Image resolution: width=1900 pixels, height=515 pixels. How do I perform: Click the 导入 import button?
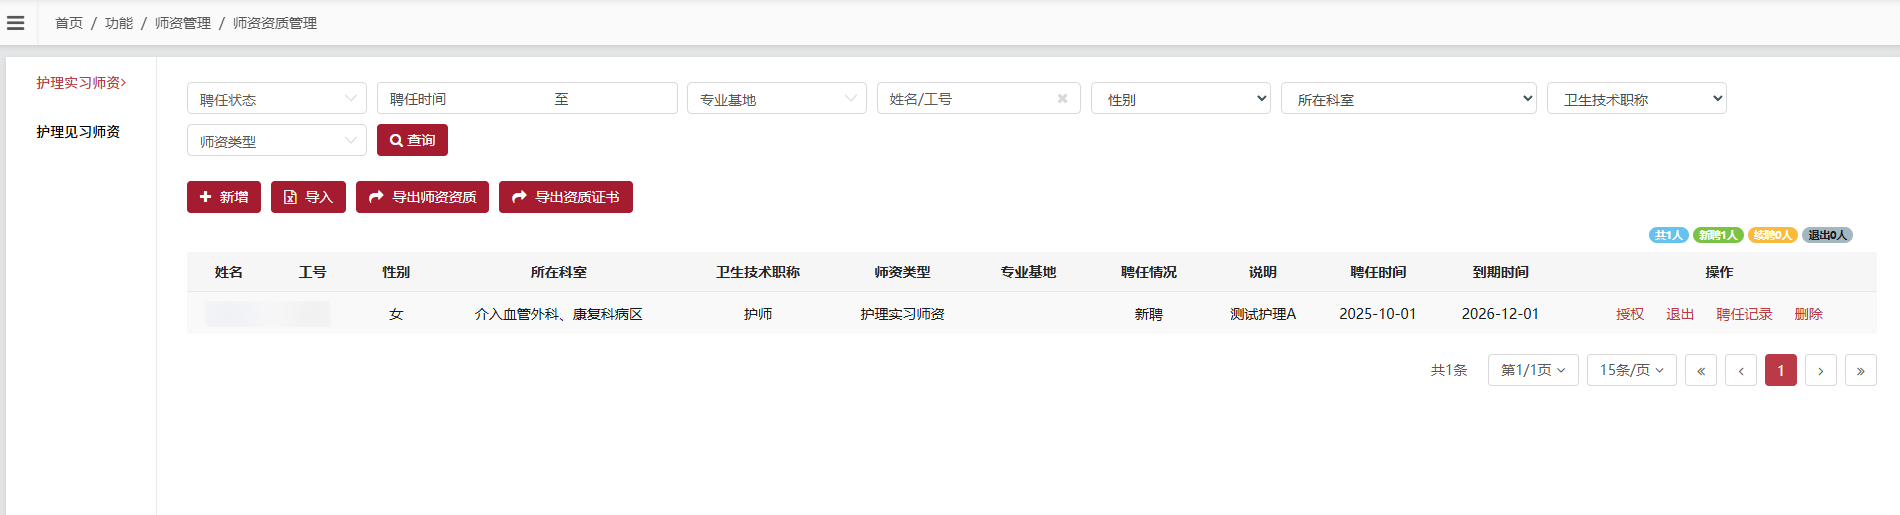pos(308,197)
